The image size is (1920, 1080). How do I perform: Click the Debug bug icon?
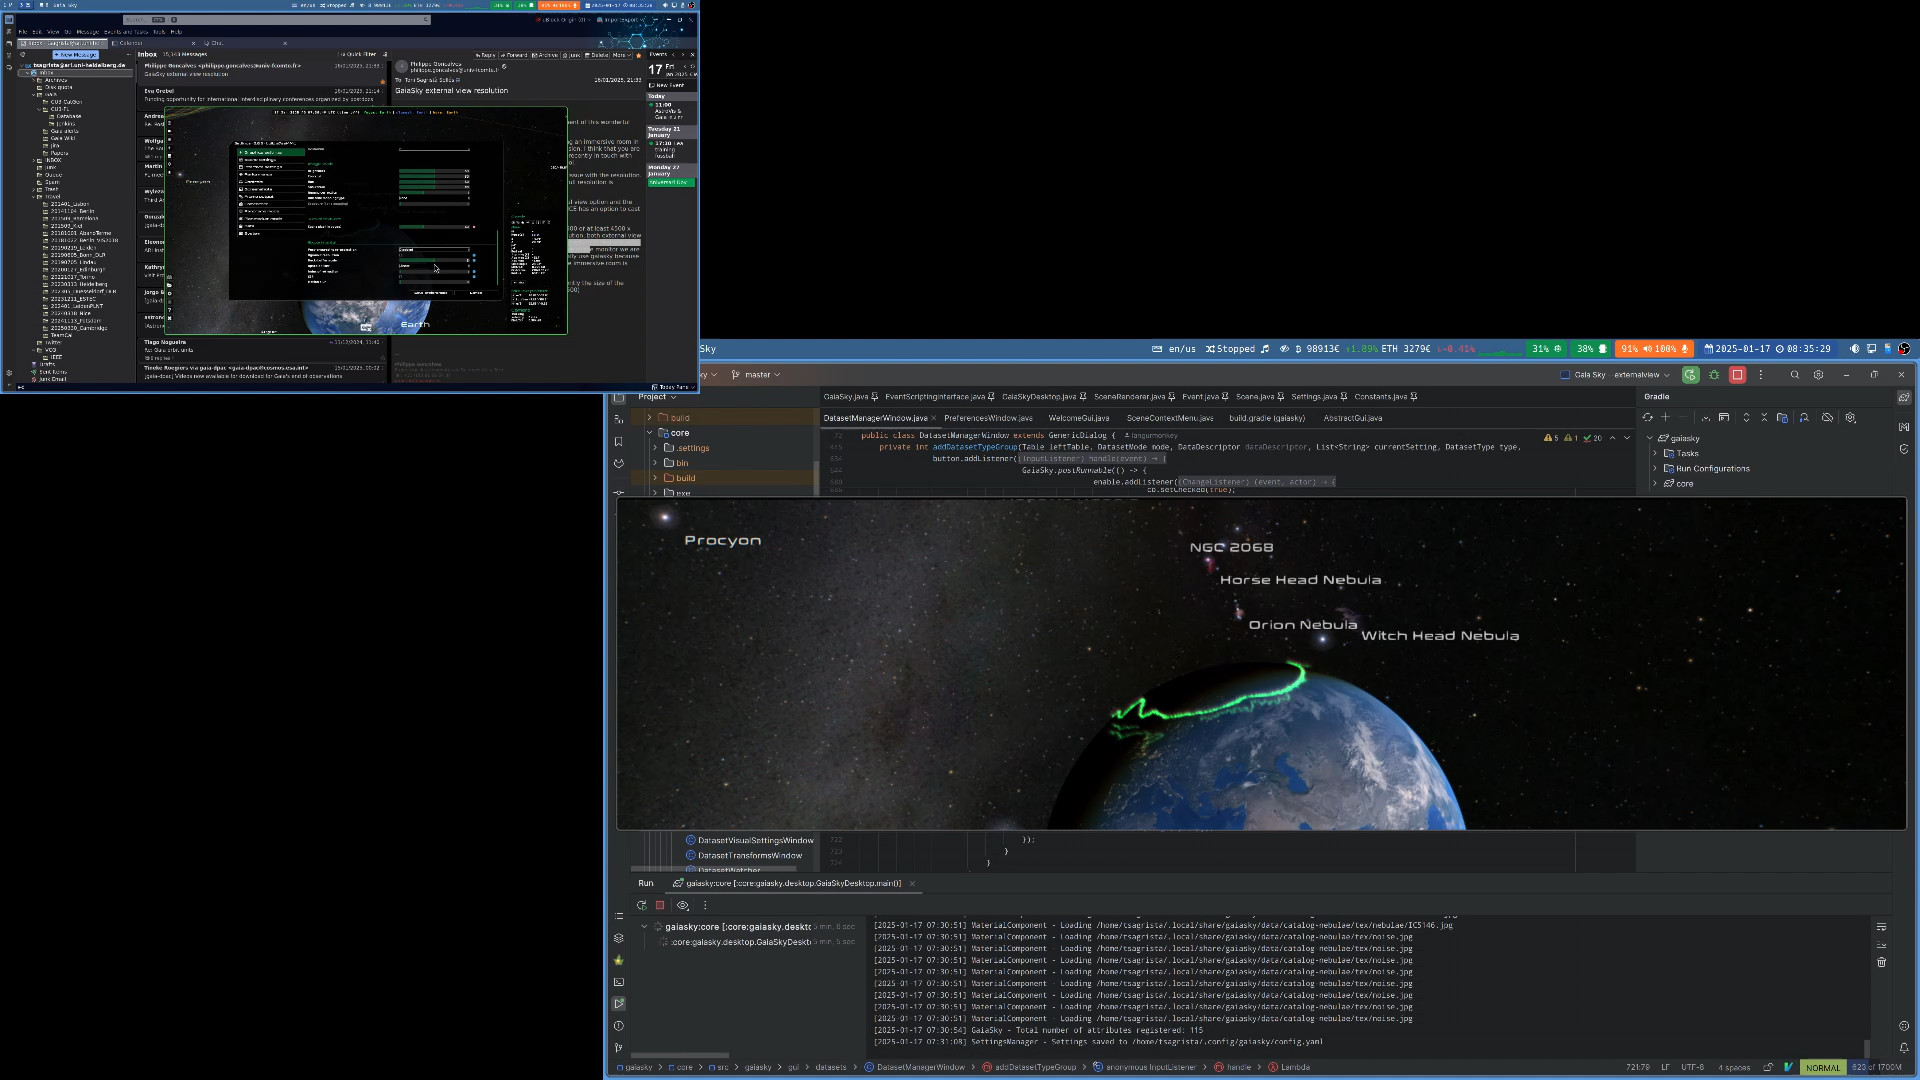(x=1714, y=375)
